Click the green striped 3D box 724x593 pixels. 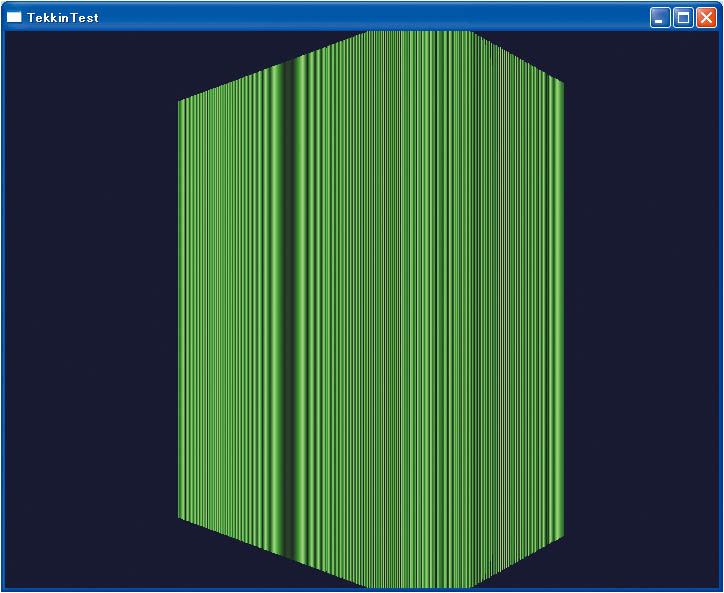point(371,309)
